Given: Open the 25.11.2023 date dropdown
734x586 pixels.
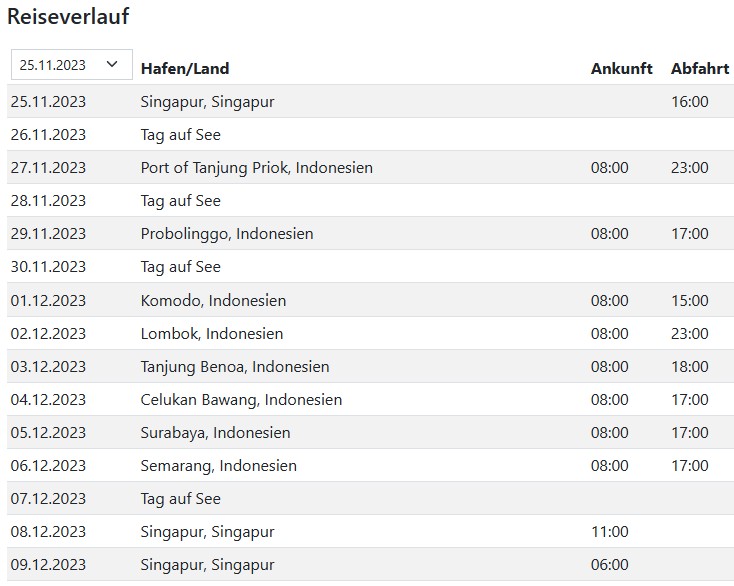Looking at the screenshot, I should 72,65.
